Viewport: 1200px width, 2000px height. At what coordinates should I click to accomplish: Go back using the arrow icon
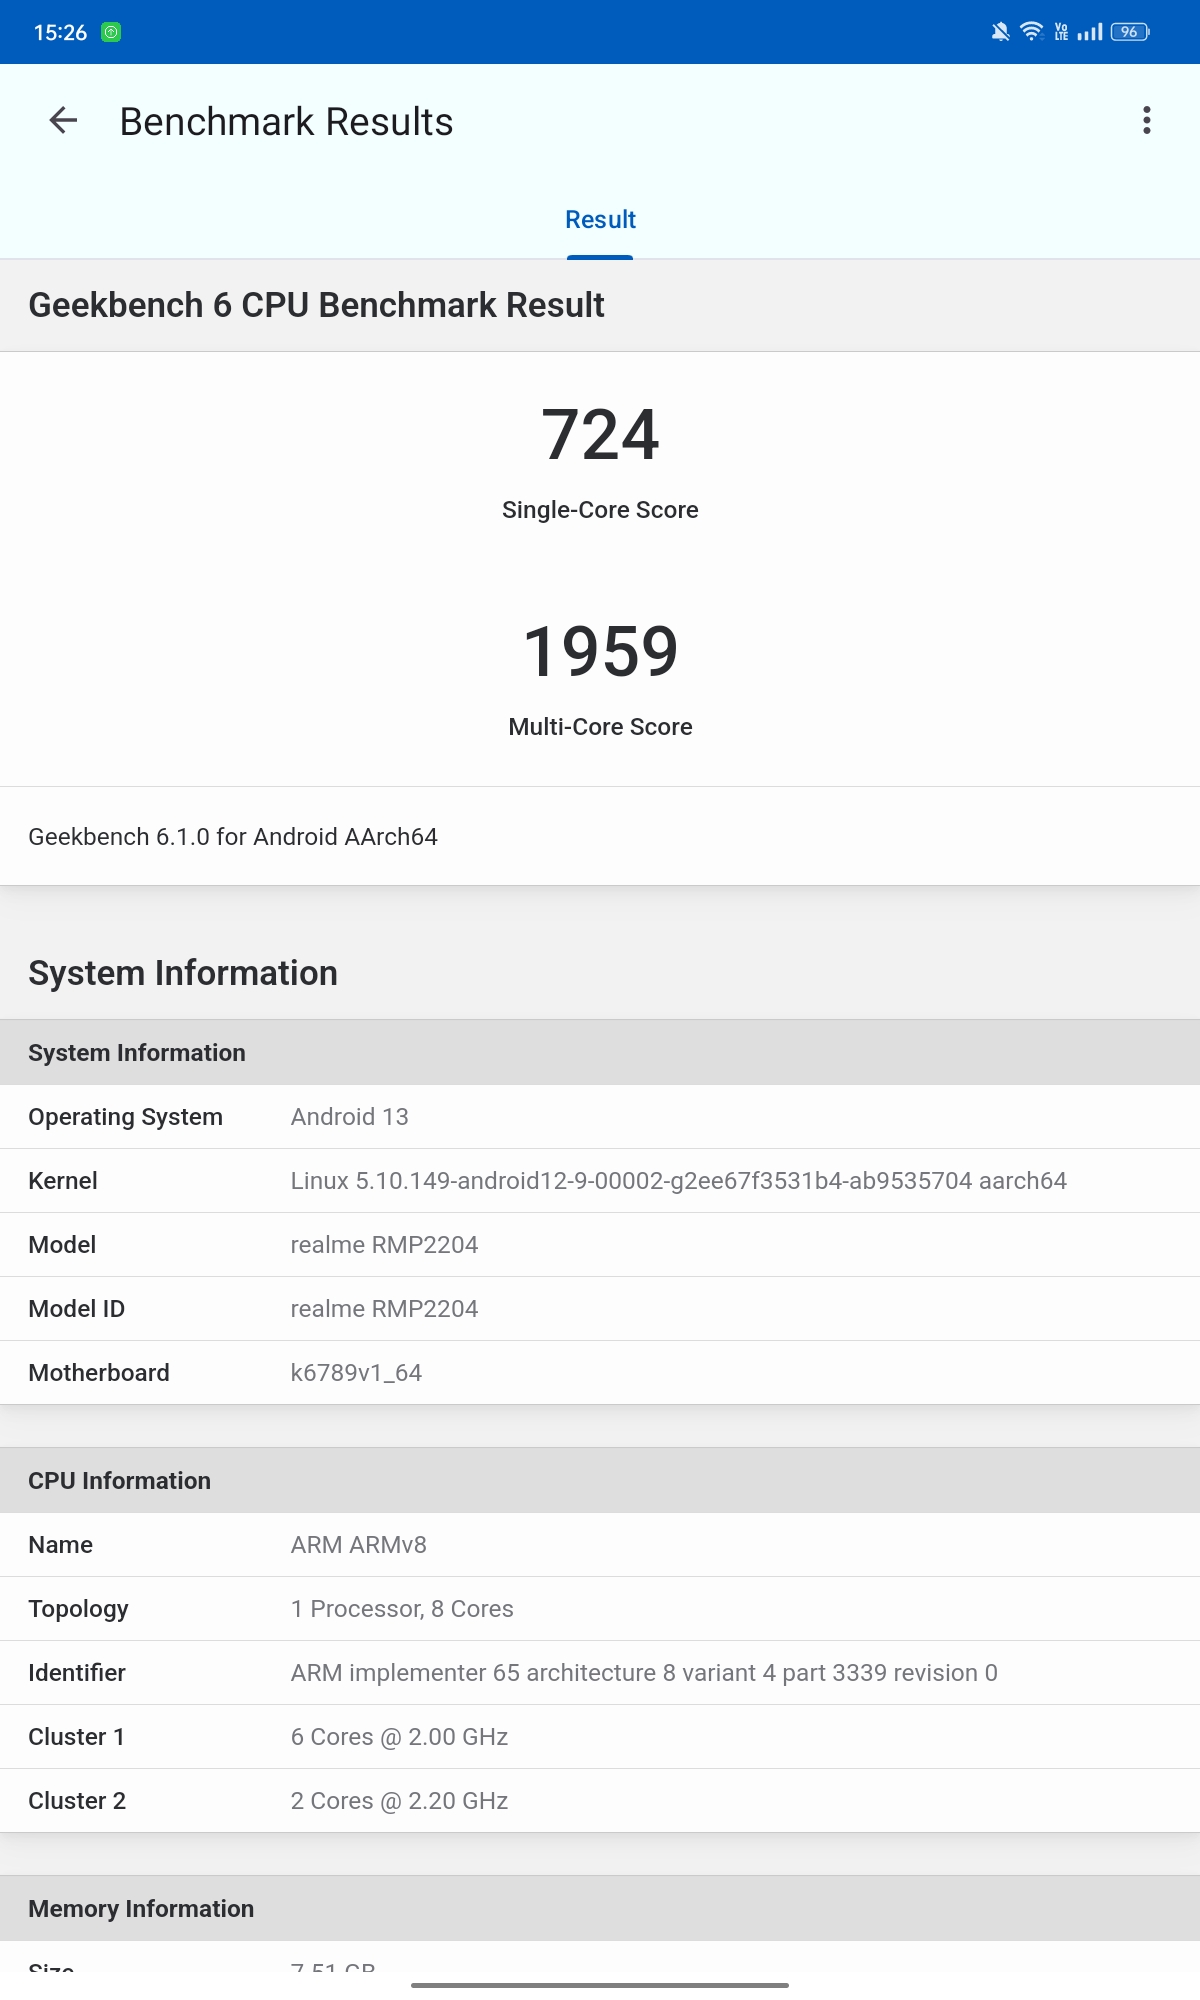(x=63, y=121)
